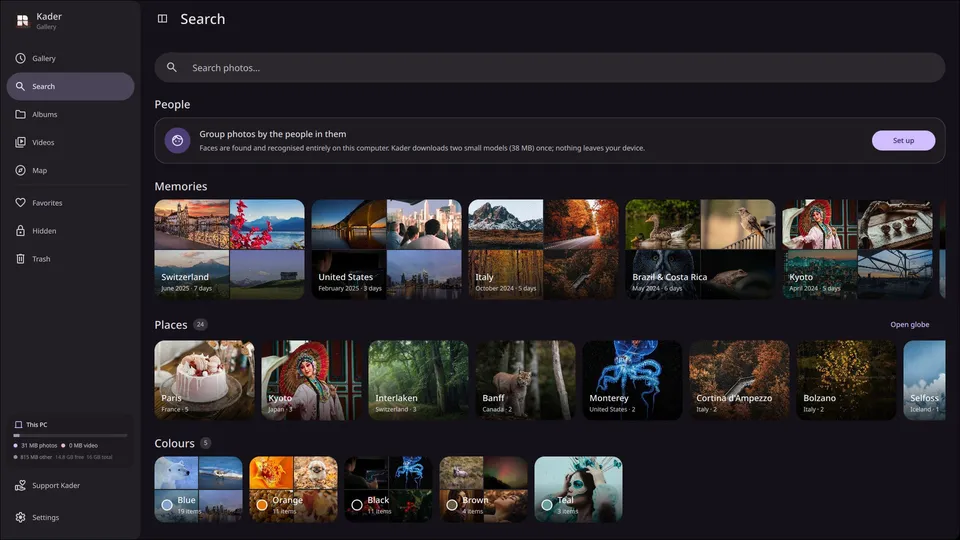Click the This PC device icon
Screen dimensions: 960x540
tap(18, 424)
